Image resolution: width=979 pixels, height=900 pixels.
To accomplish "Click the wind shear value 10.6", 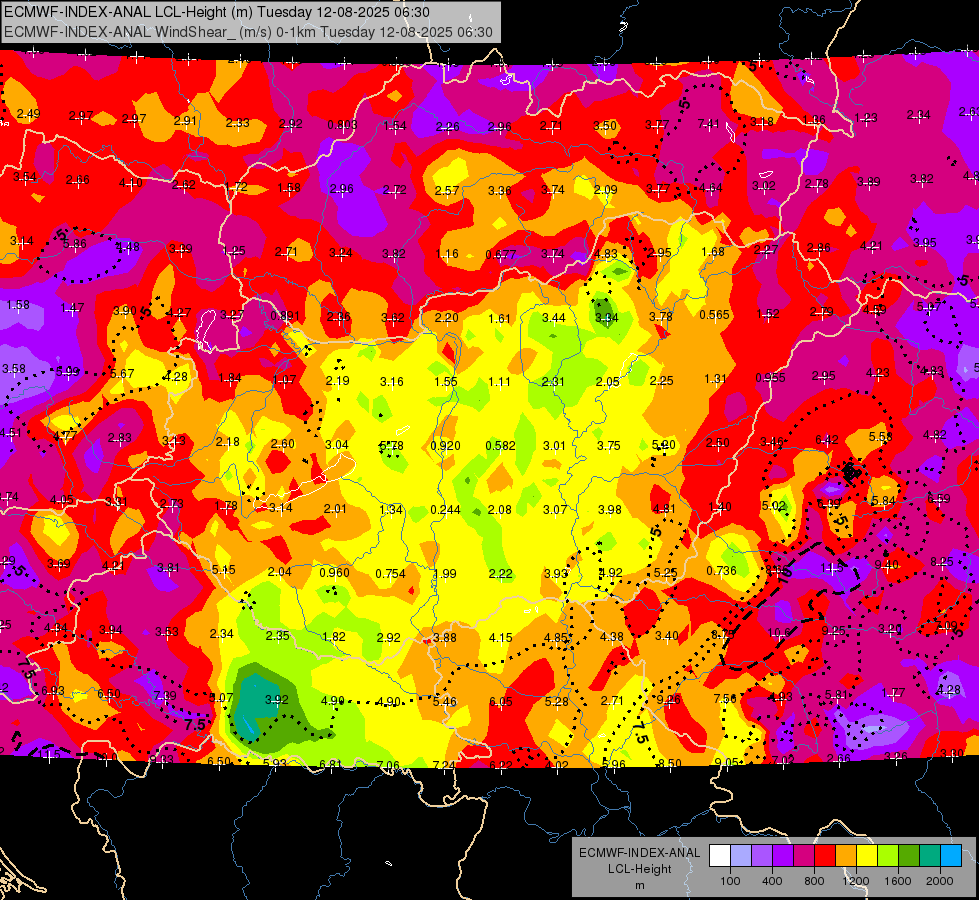I will [778, 633].
